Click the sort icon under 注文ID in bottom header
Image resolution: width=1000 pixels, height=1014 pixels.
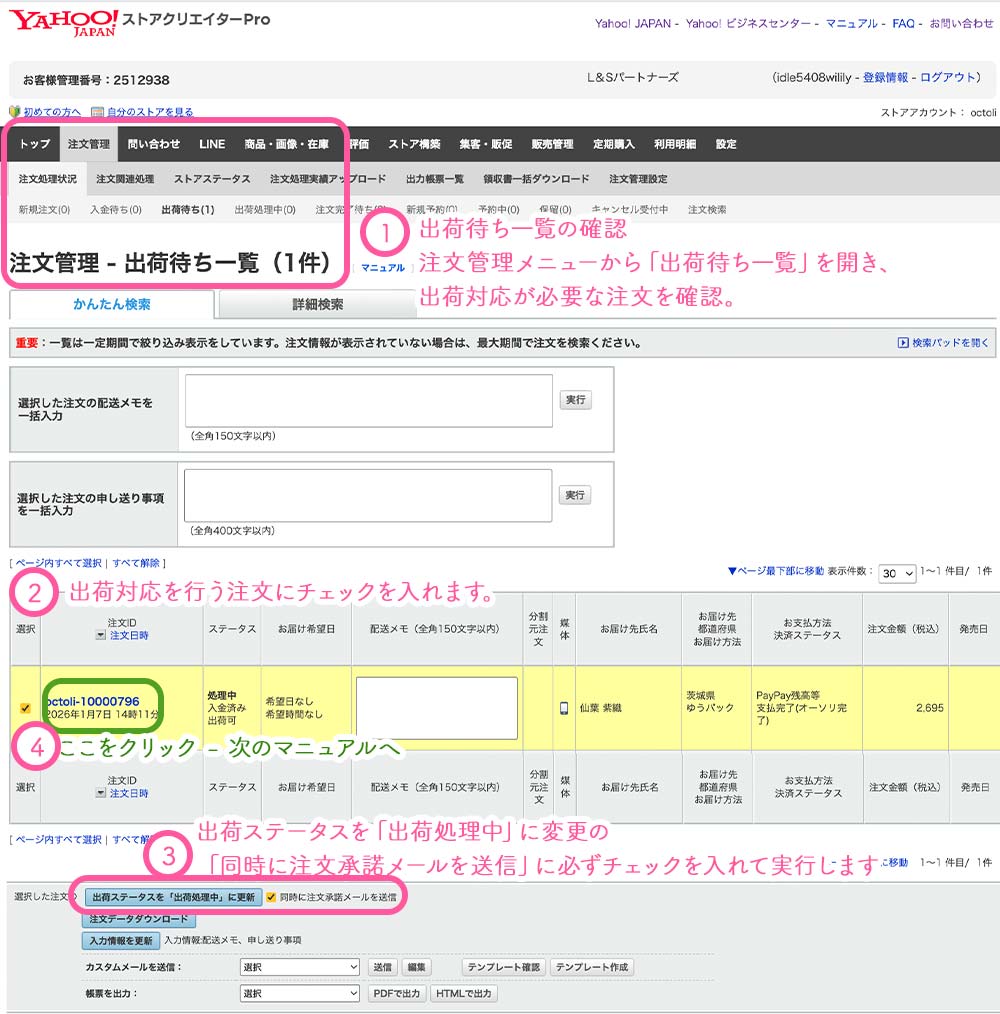click(x=100, y=793)
